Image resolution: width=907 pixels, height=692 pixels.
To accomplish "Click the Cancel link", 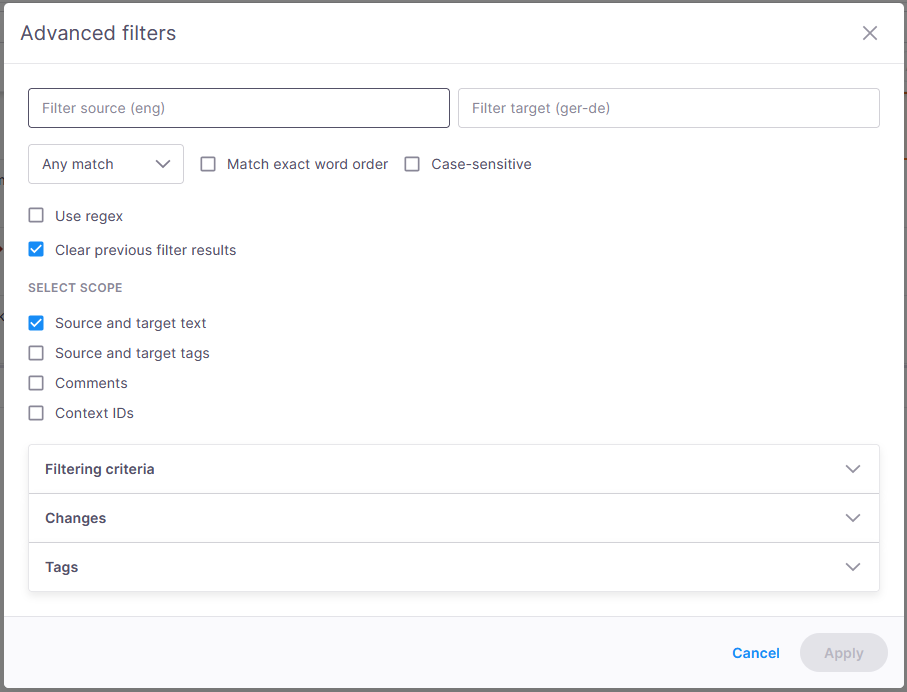I will [x=755, y=652].
